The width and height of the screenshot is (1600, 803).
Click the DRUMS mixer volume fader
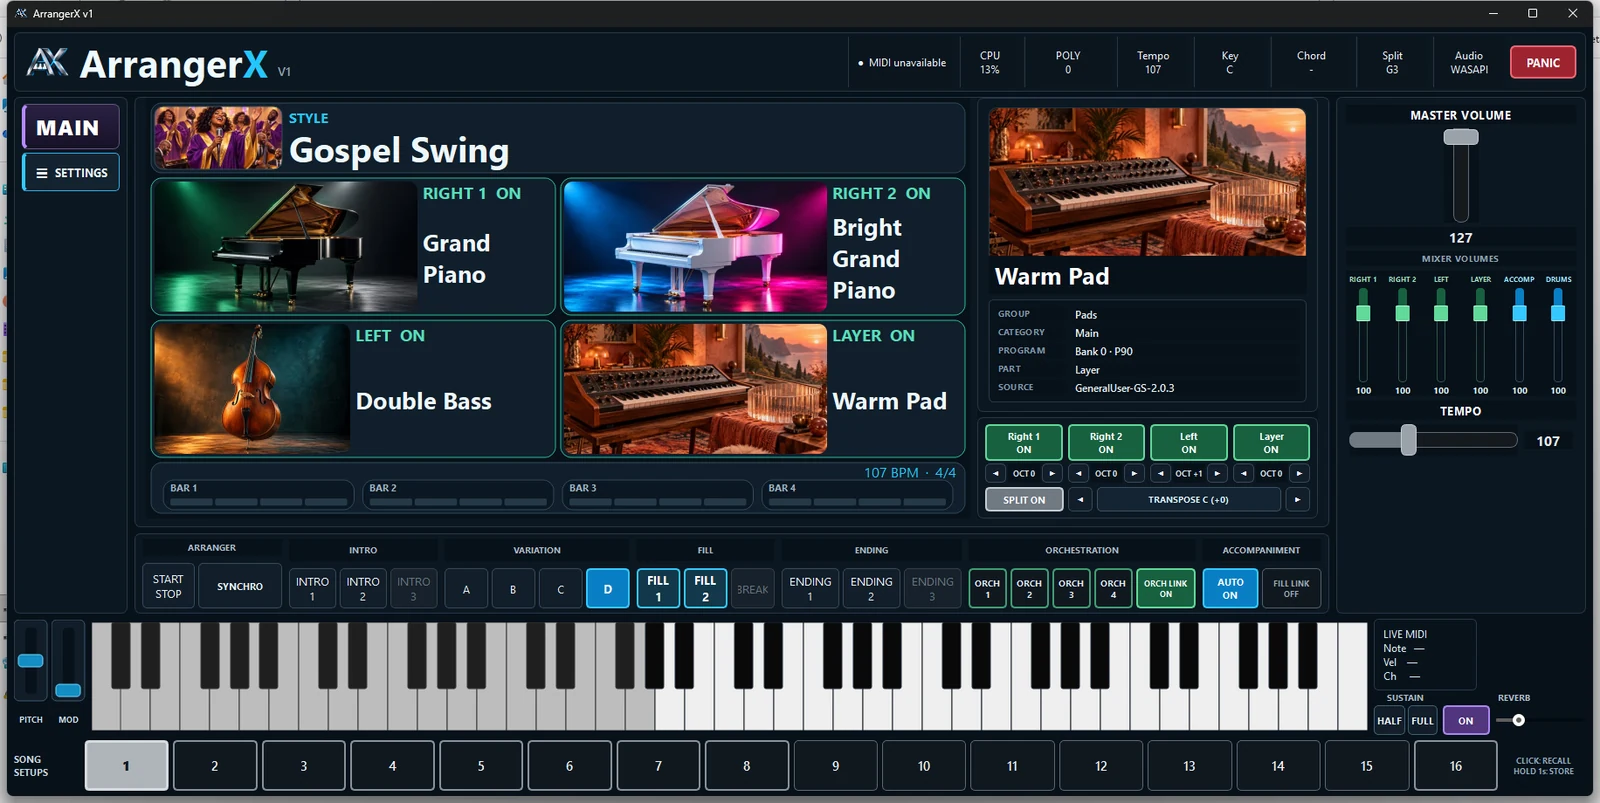(1558, 313)
